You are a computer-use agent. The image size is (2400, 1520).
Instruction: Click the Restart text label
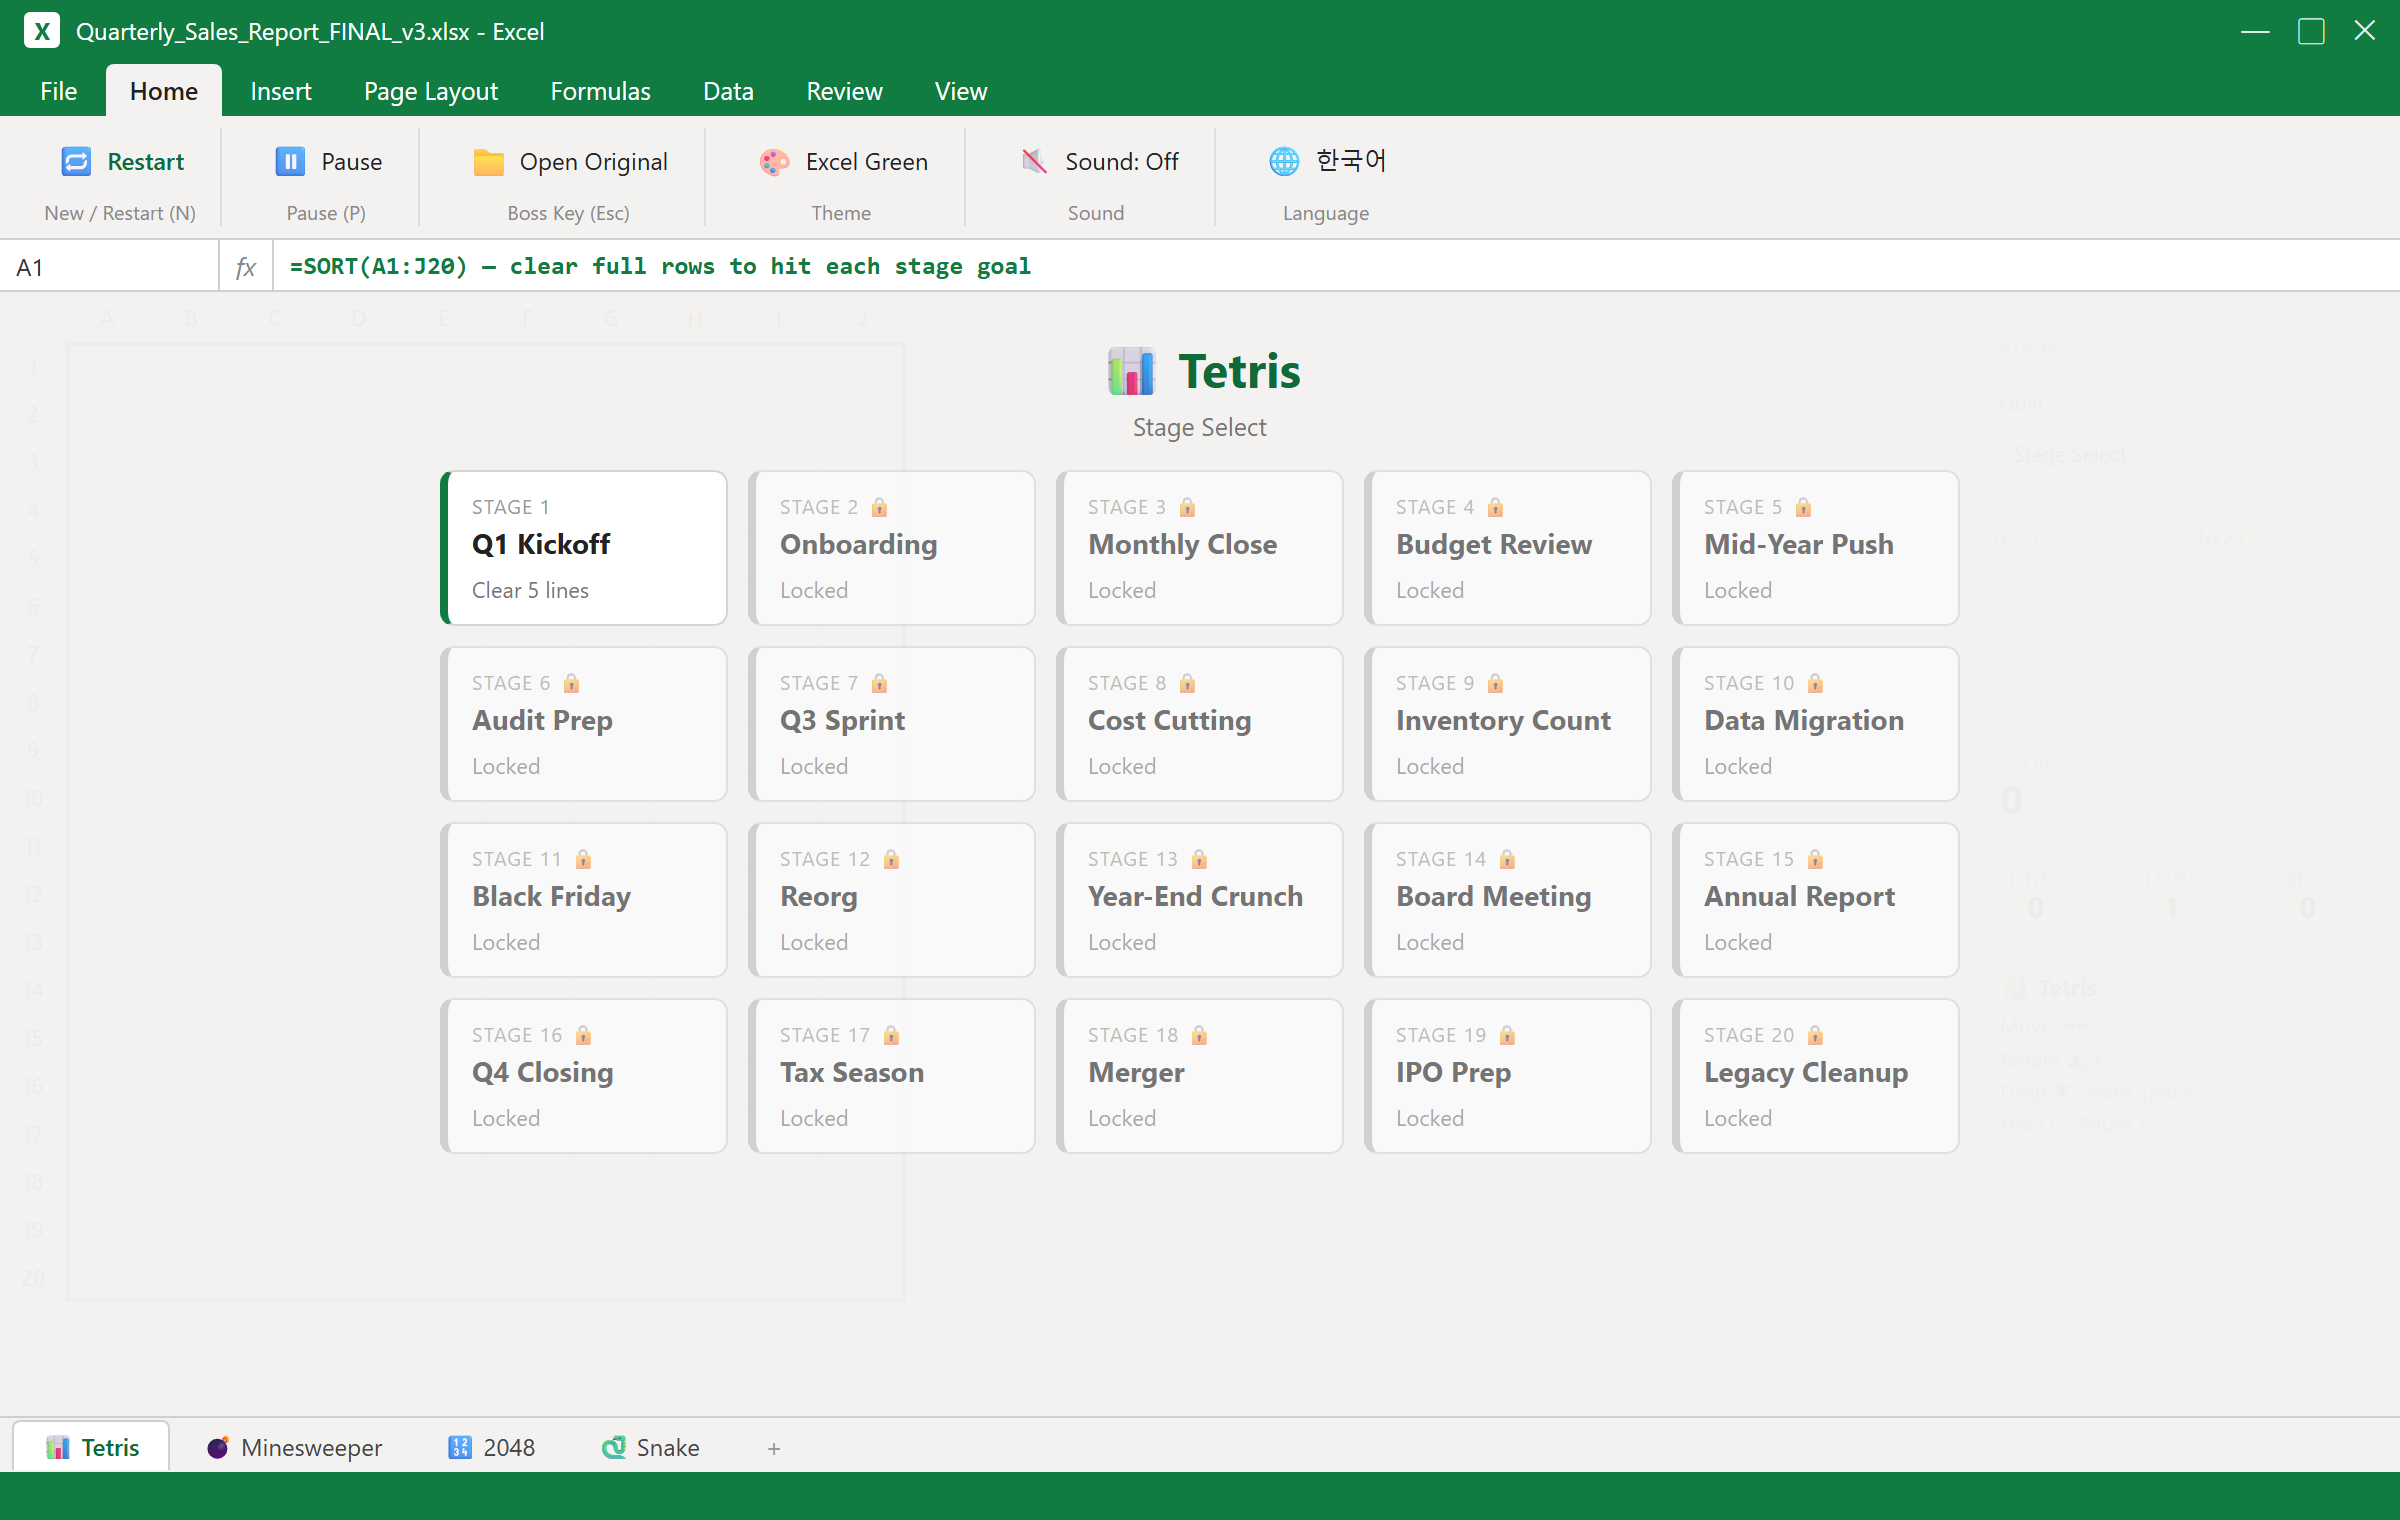point(146,161)
